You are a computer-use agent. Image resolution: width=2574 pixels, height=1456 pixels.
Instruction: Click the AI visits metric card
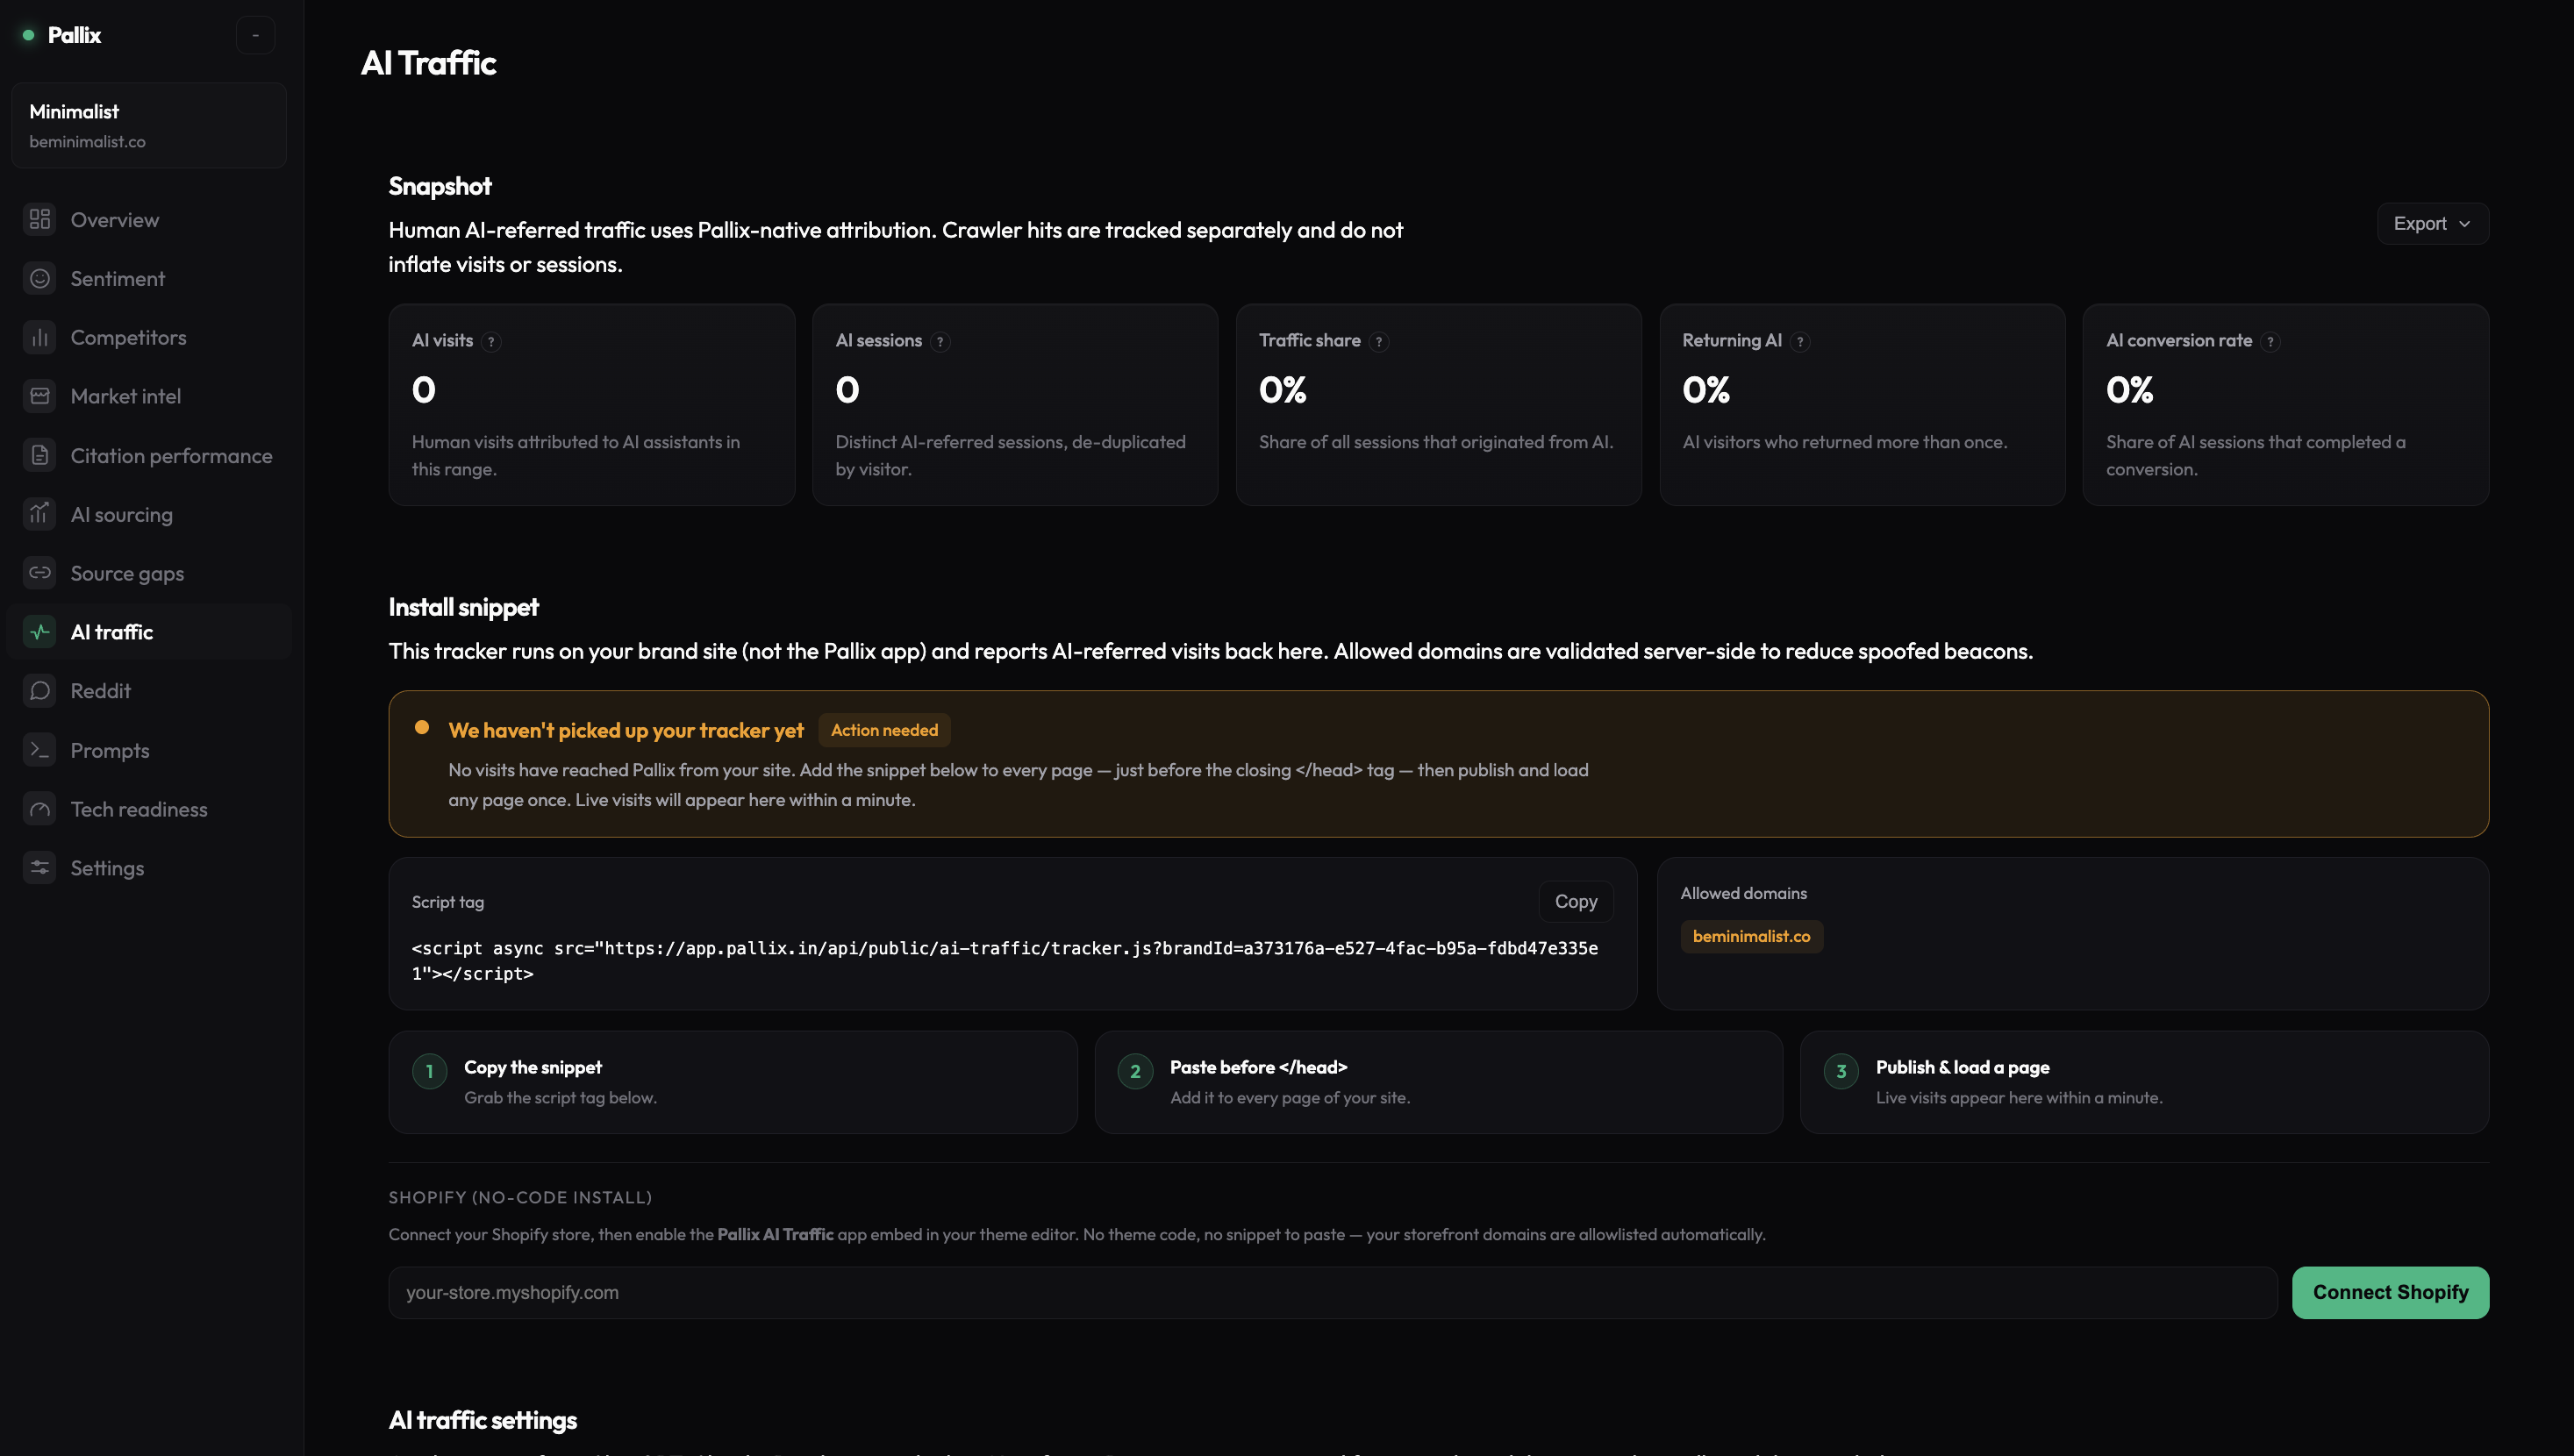click(591, 404)
